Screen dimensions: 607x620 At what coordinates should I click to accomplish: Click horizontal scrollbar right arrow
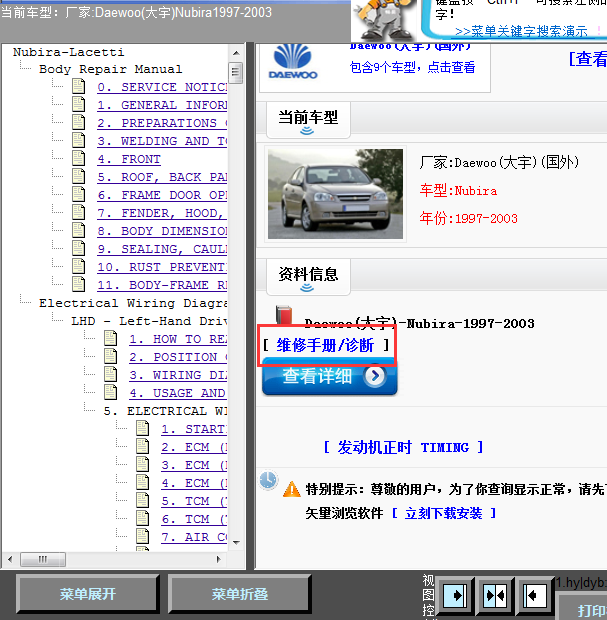coord(218,559)
